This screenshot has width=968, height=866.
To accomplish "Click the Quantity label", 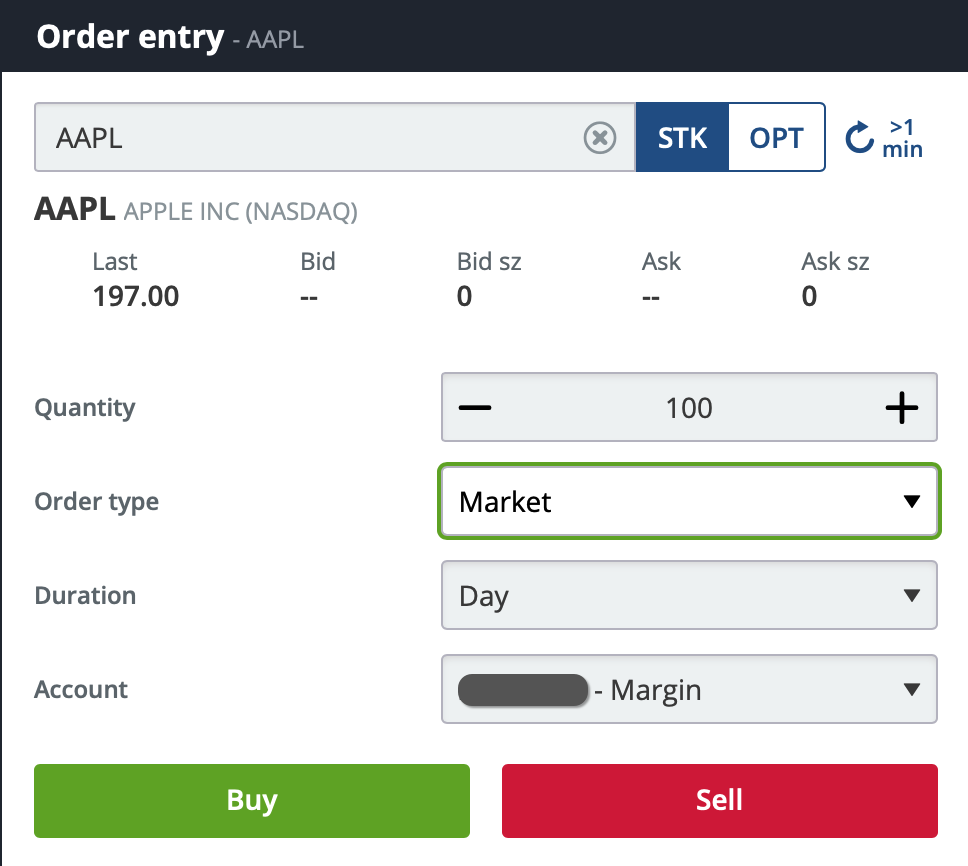I will click(85, 408).
